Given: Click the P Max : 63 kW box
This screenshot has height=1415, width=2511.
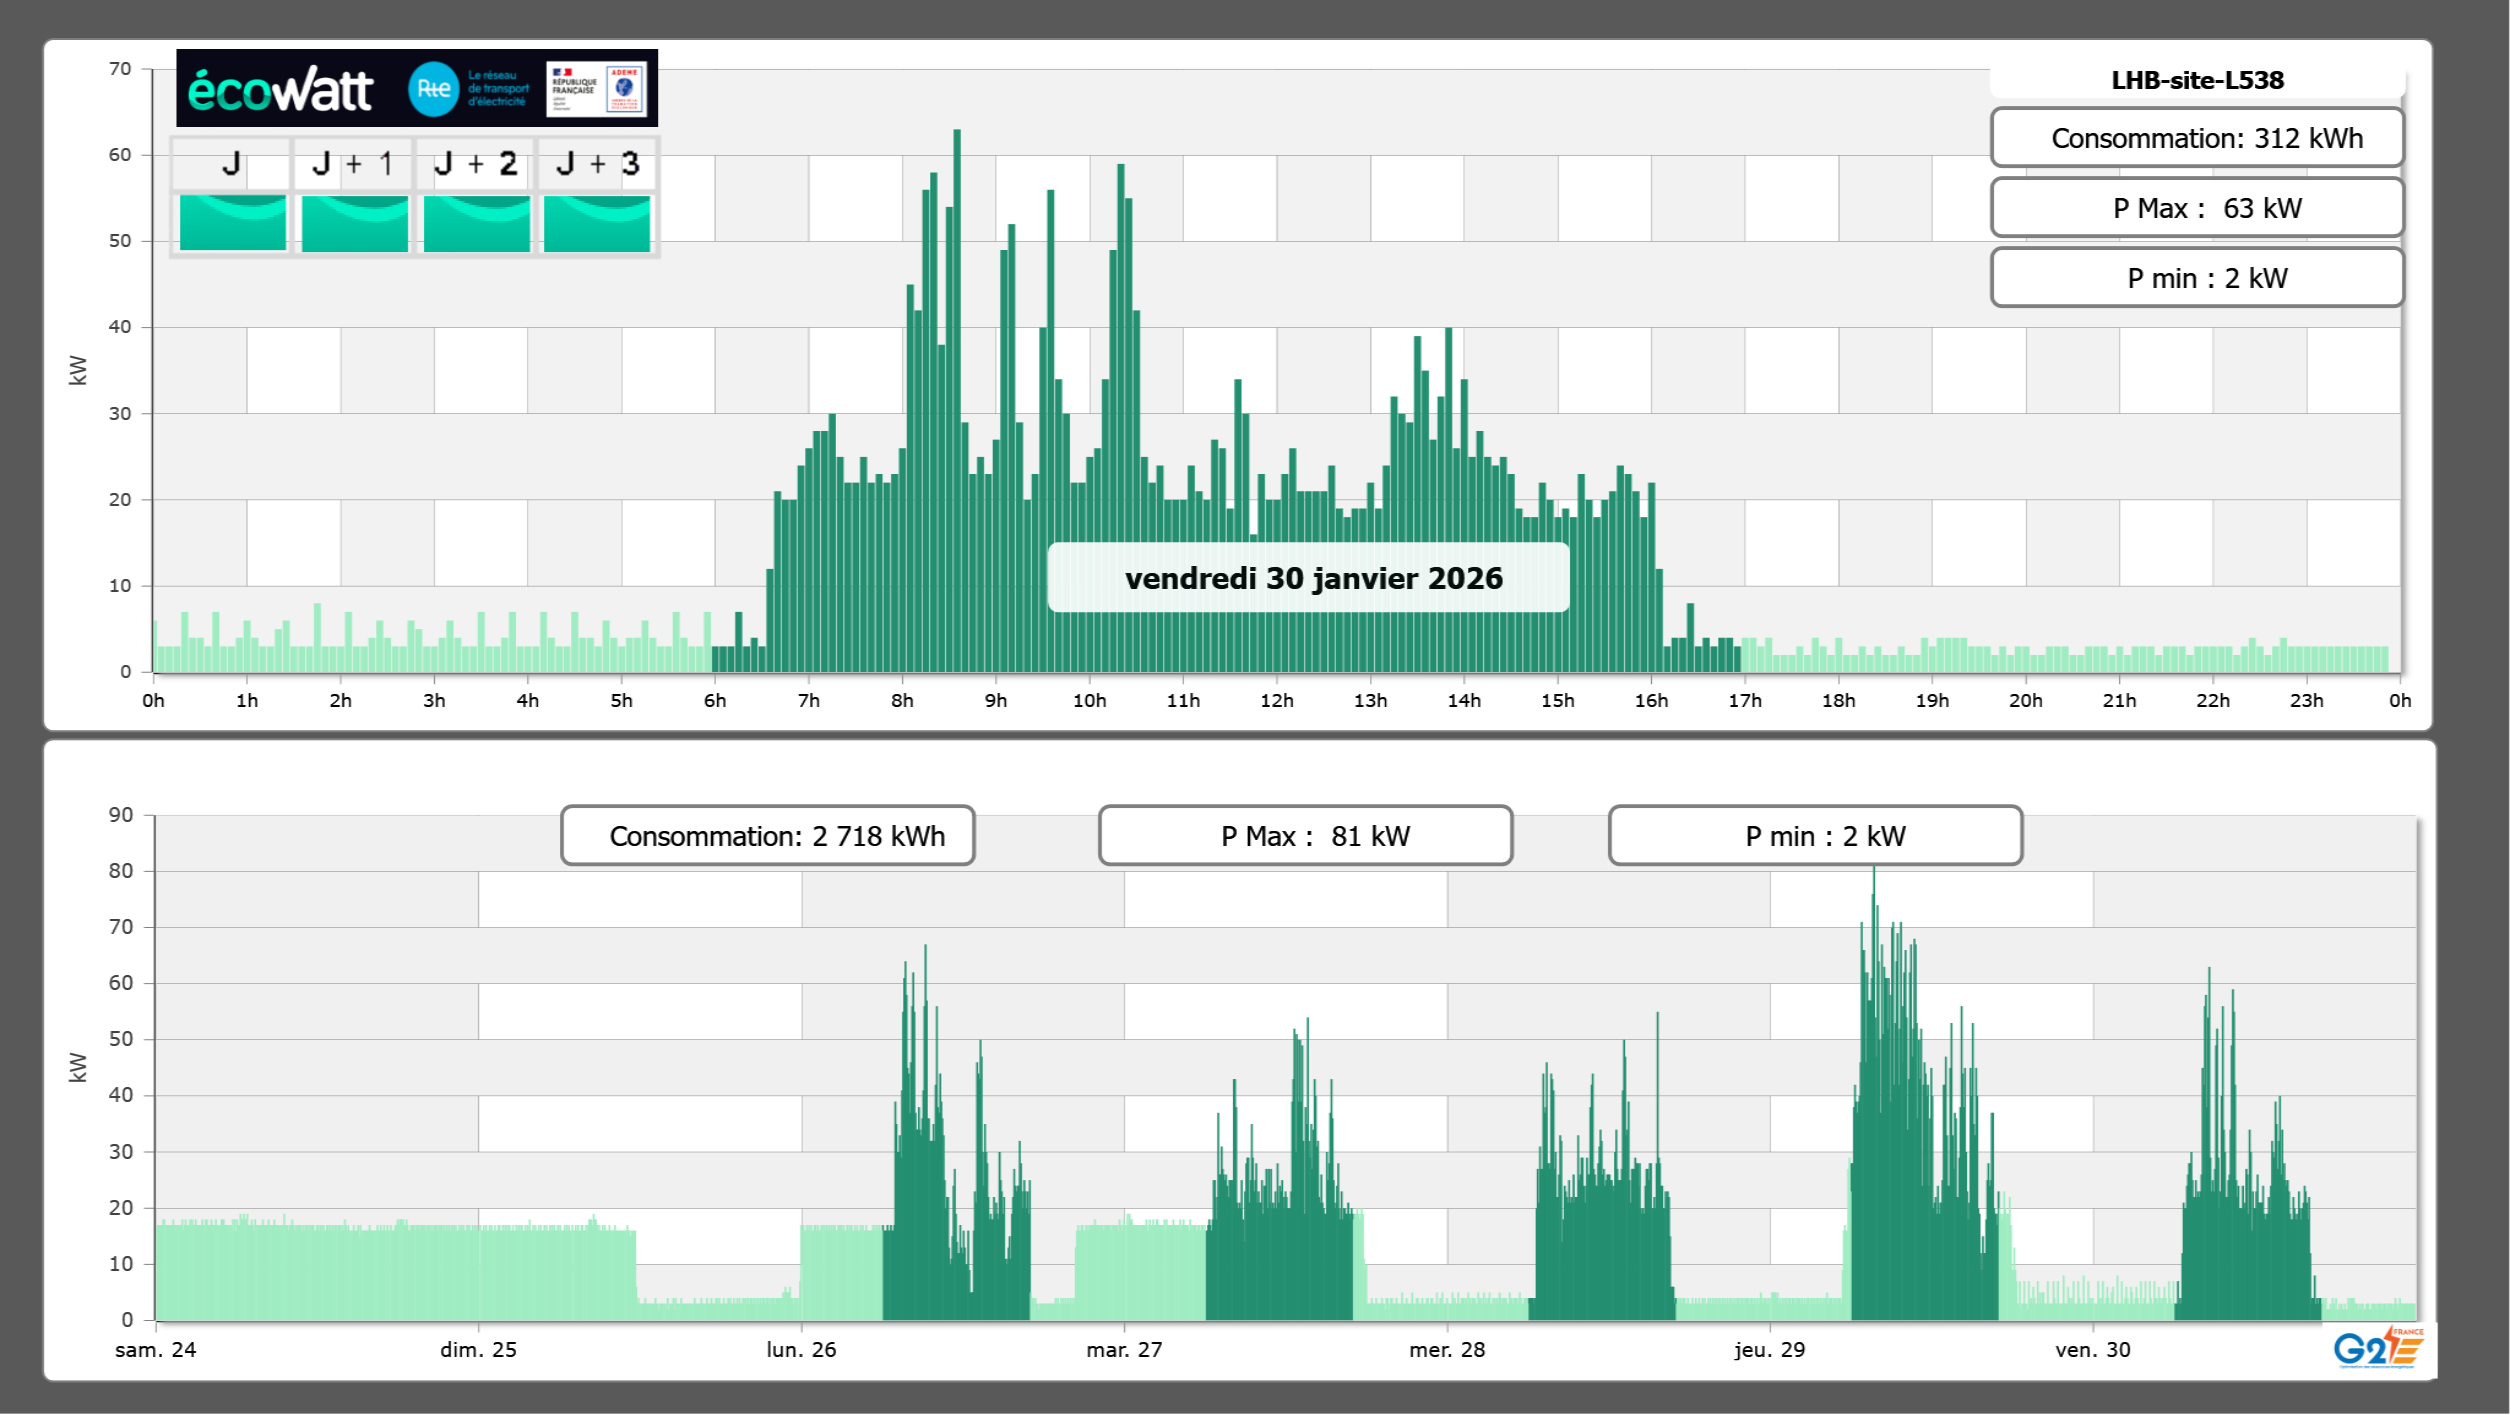Looking at the screenshot, I should point(2197,208).
